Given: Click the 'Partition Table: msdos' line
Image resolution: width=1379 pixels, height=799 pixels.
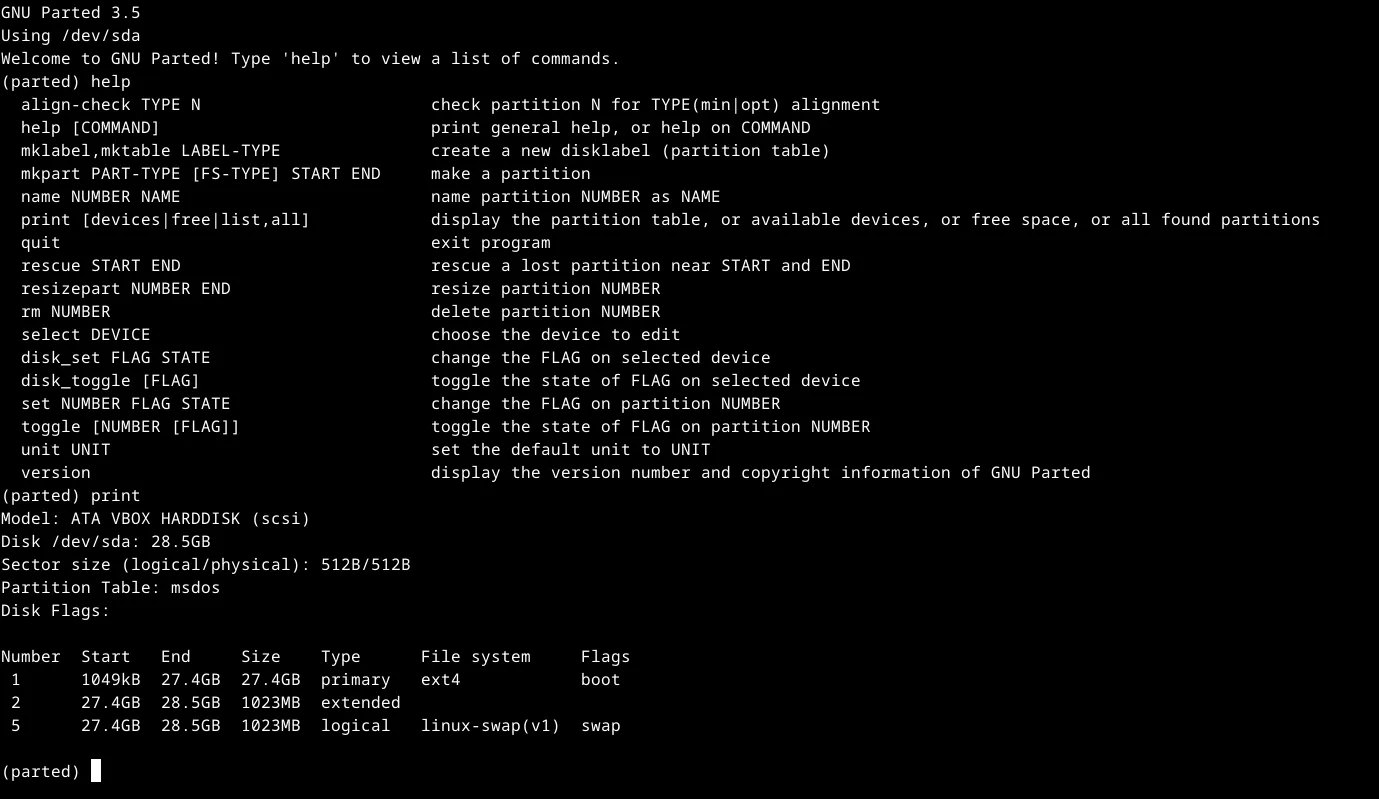Looking at the screenshot, I should 110,588.
